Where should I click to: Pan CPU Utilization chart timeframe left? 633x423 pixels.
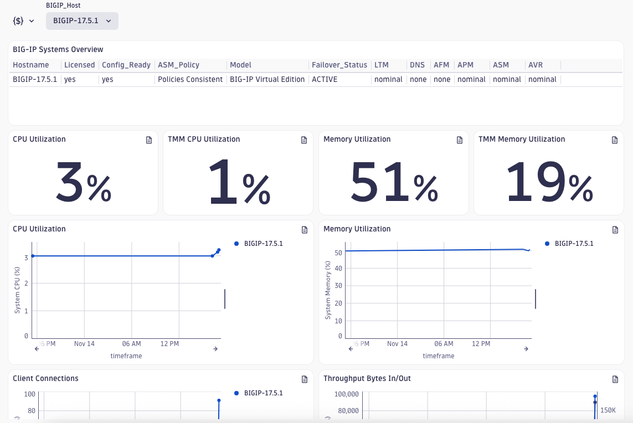[36, 348]
